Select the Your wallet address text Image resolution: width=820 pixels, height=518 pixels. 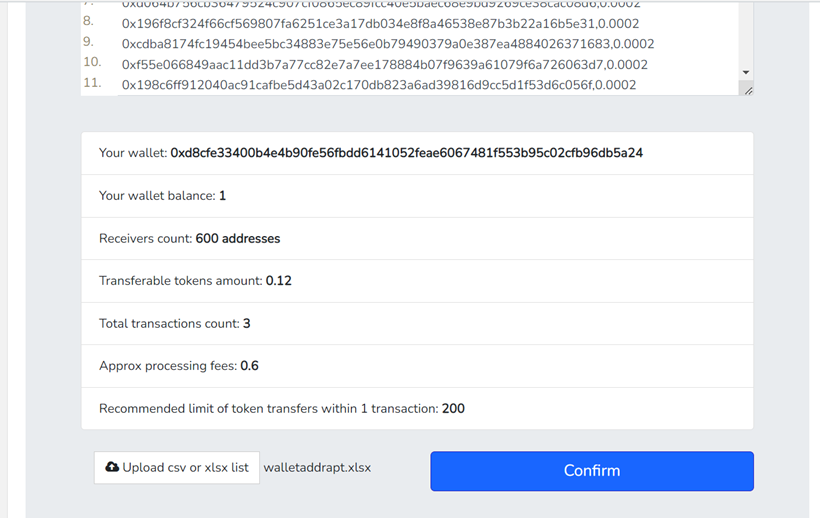pos(406,153)
